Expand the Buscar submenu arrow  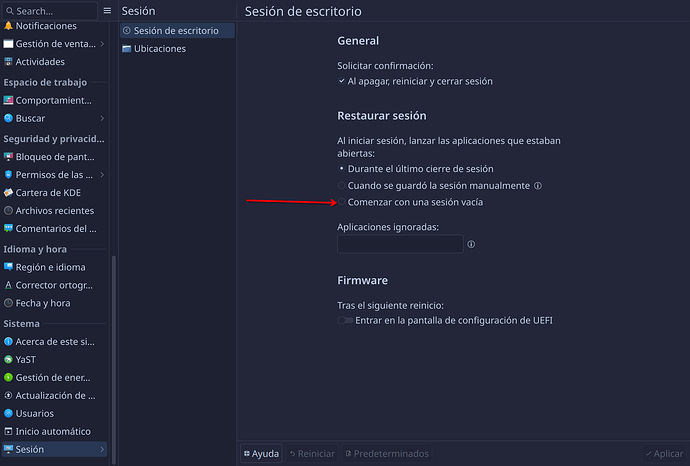point(103,119)
